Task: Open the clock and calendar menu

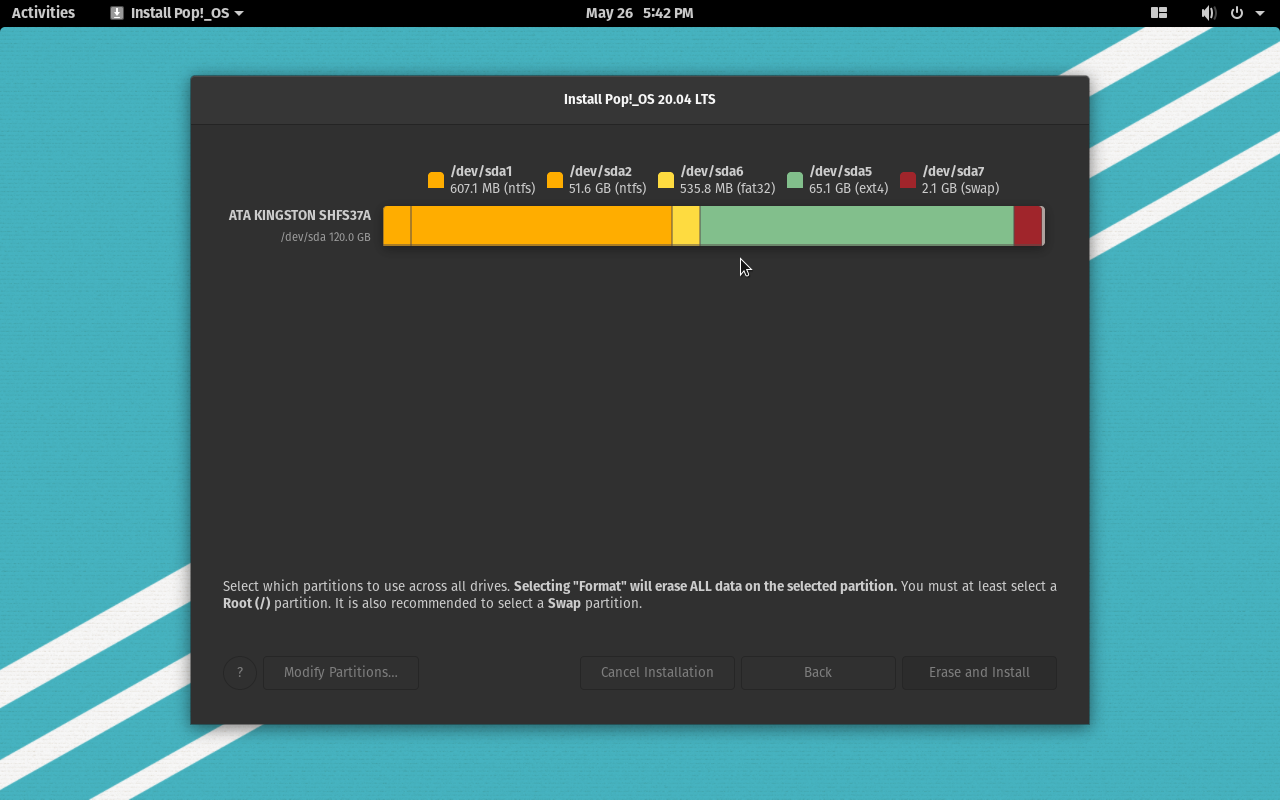Action: coord(639,13)
